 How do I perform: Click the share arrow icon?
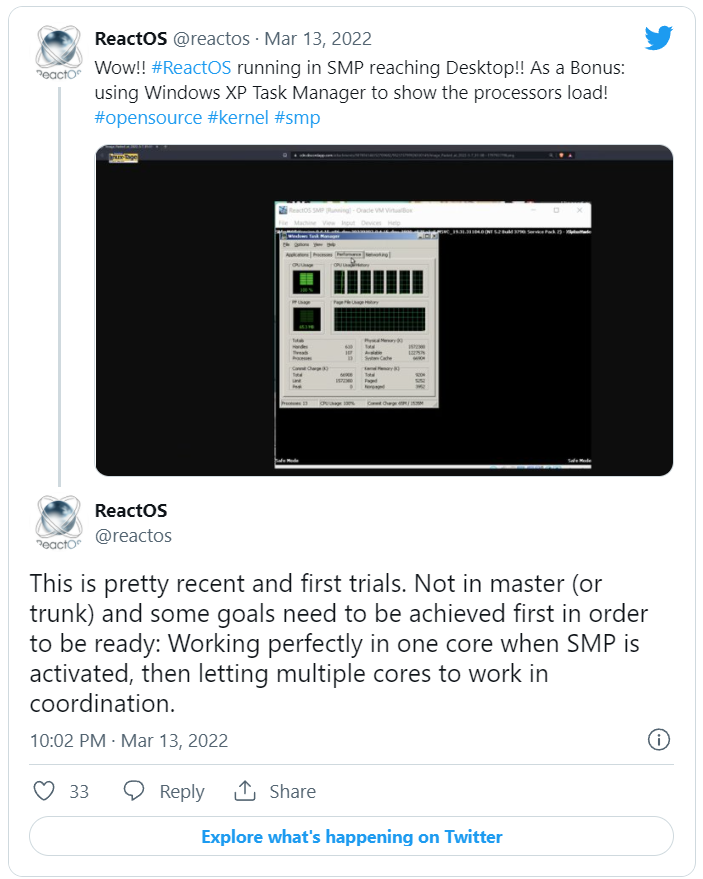(x=245, y=791)
